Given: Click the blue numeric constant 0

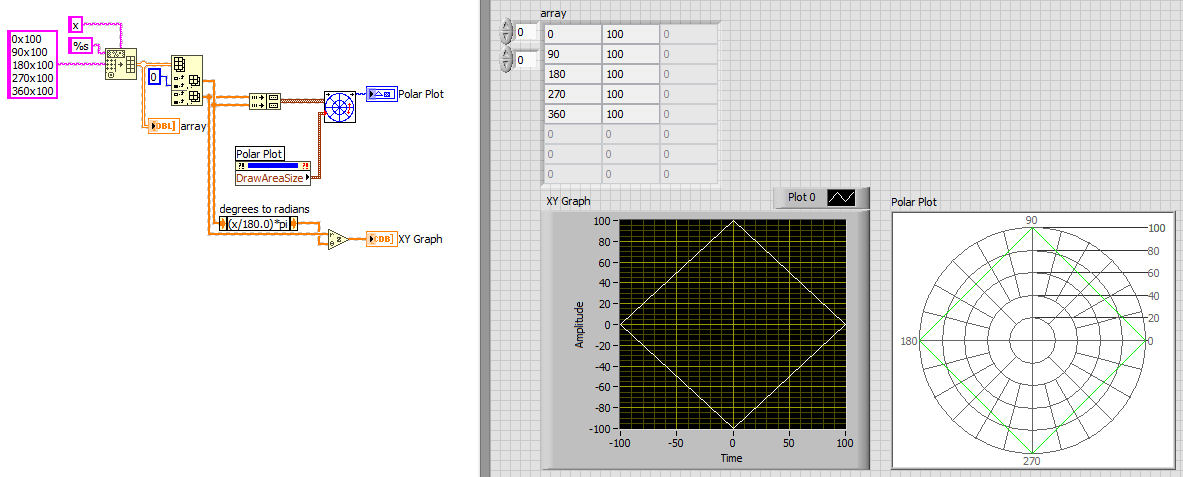Looking at the screenshot, I should tap(154, 76).
